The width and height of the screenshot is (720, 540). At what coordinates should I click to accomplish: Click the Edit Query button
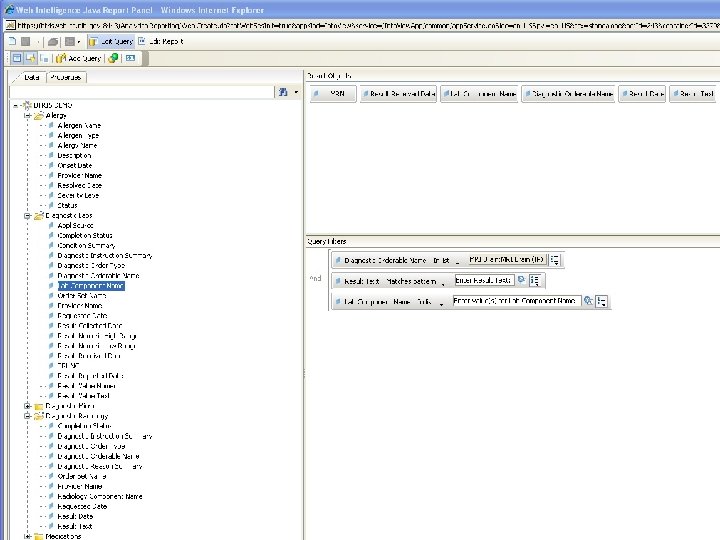[111, 41]
